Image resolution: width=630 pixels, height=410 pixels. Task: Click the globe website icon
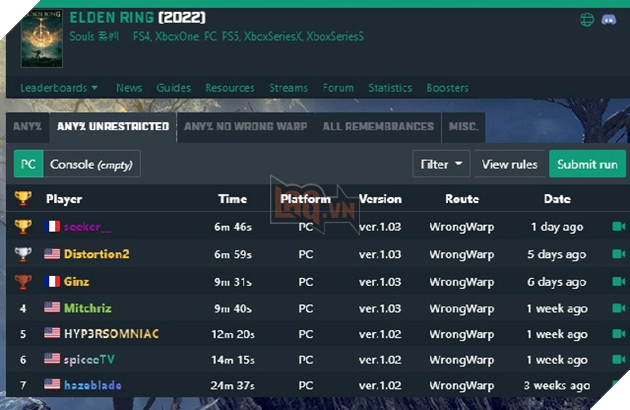point(586,19)
